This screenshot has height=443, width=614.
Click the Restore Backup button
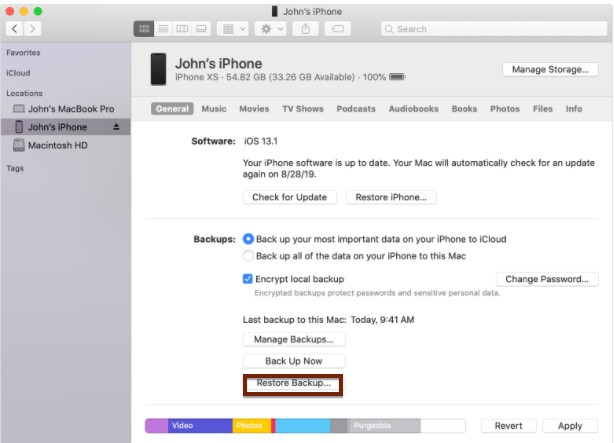coord(293,384)
